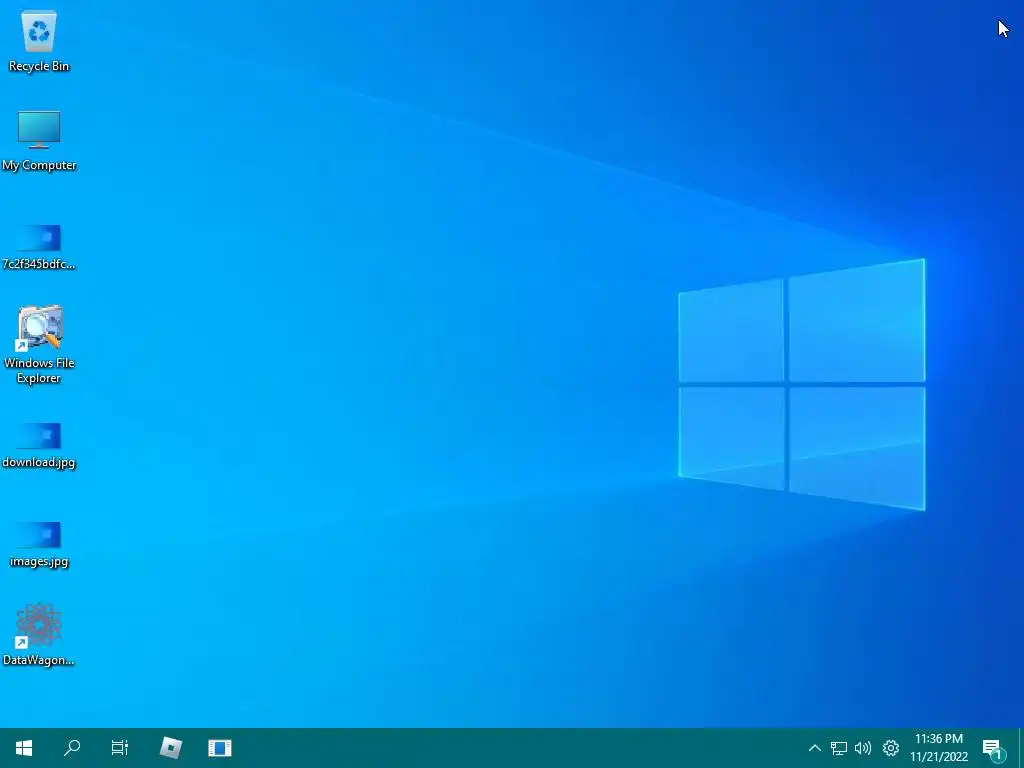The height and width of the screenshot is (768, 1024).
Task: Open the Roblox app on the taskbar
Action: point(171,748)
